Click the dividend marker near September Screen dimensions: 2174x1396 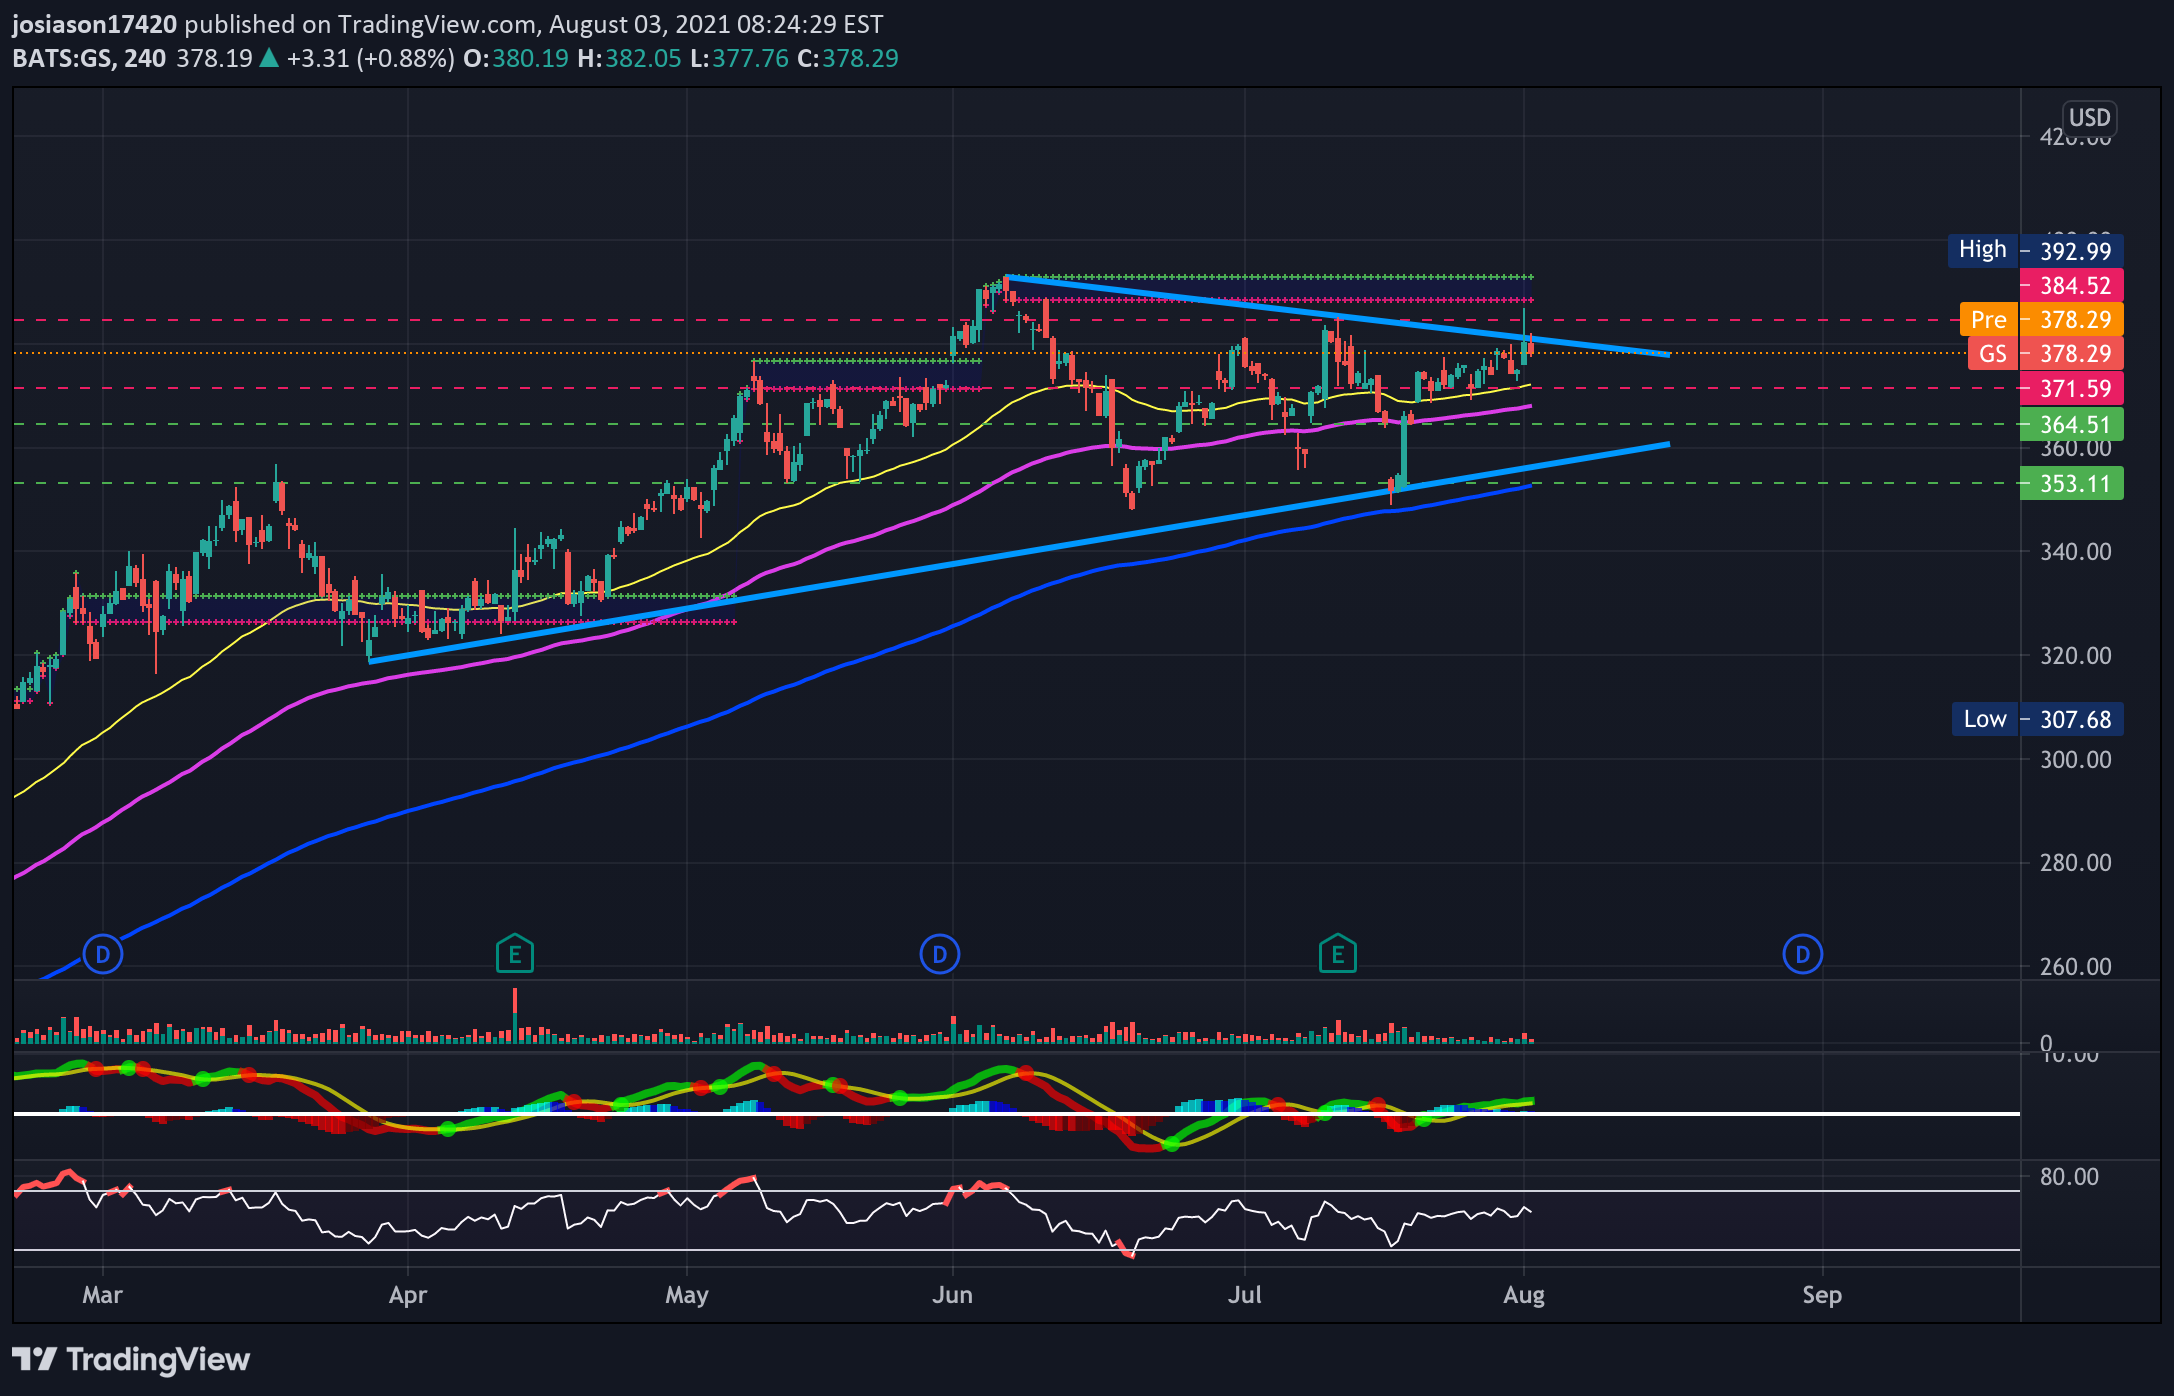[1802, 954]
